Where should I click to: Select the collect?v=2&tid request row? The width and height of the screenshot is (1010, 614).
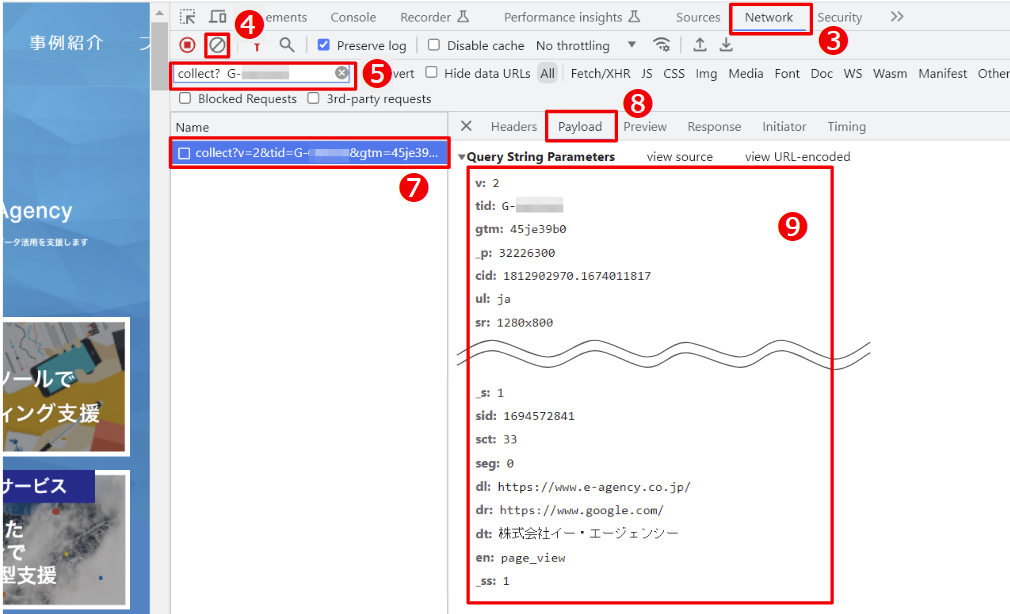click(x=309, y=153)
